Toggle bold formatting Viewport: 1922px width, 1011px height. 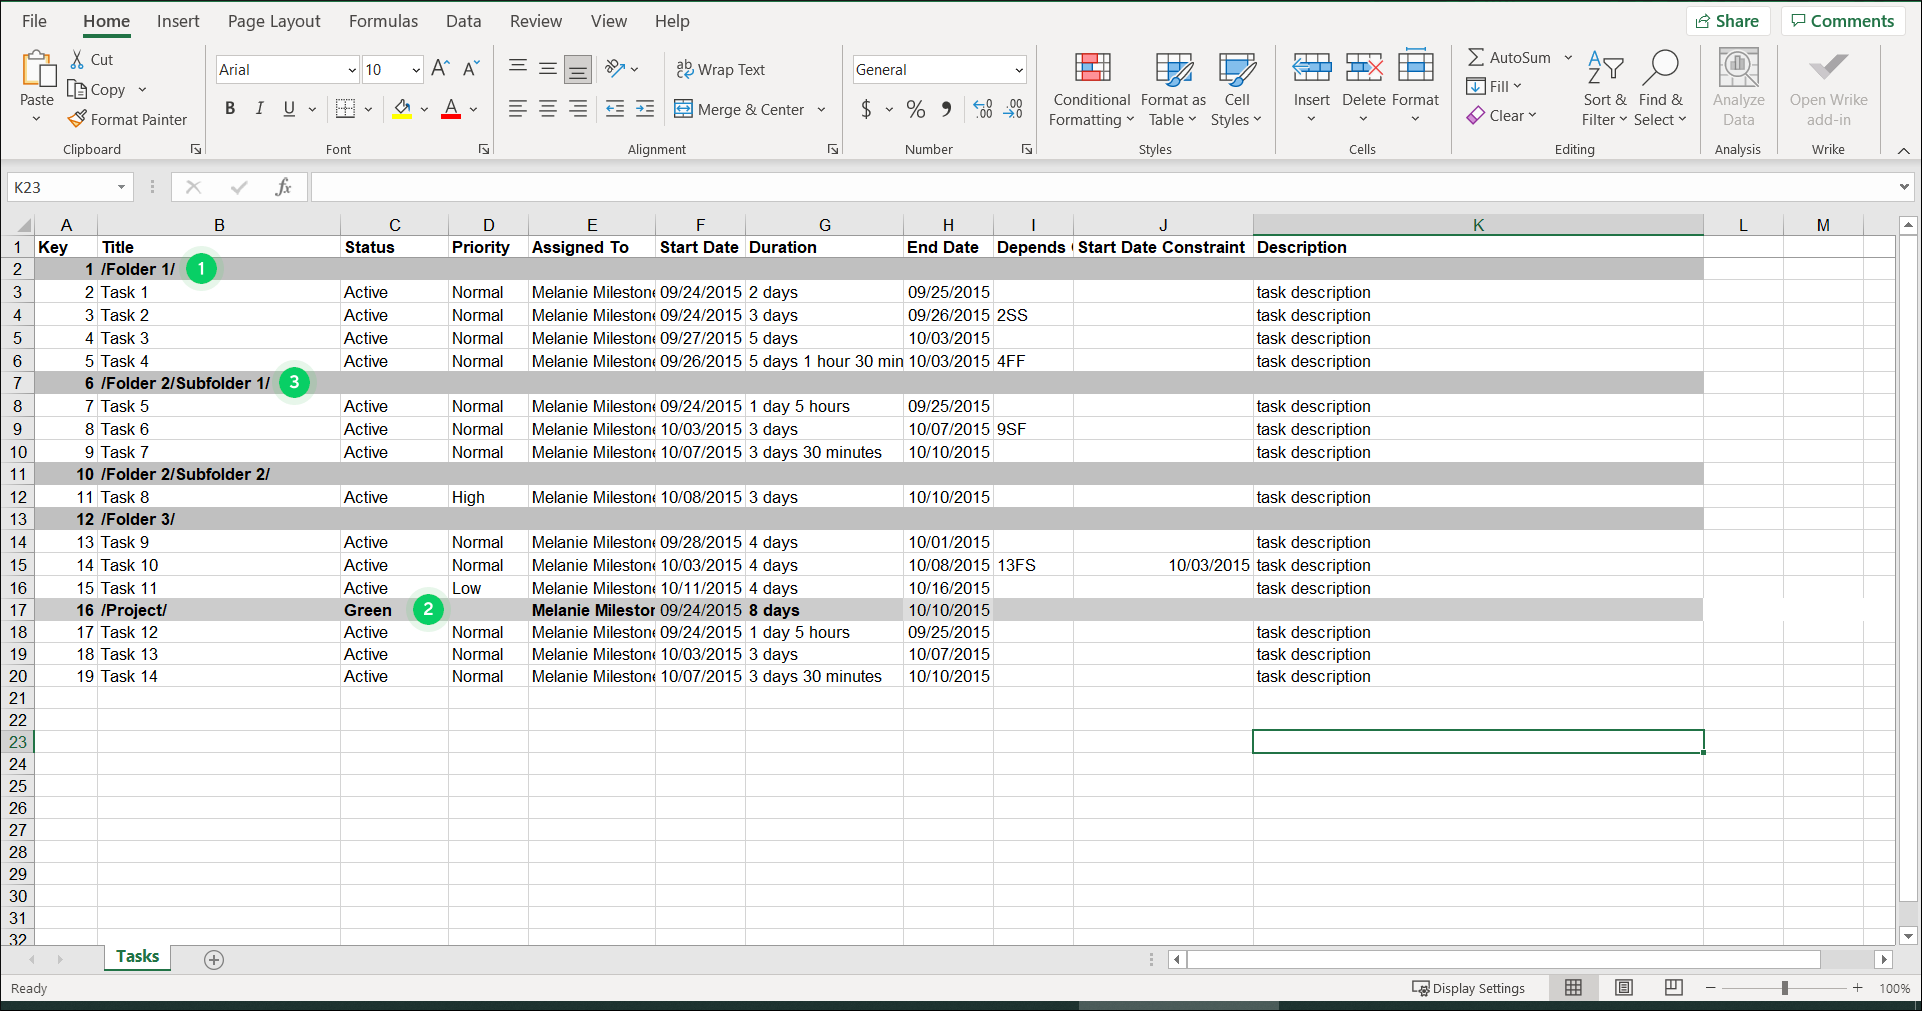pyautogui.click(x=230, y=108)
